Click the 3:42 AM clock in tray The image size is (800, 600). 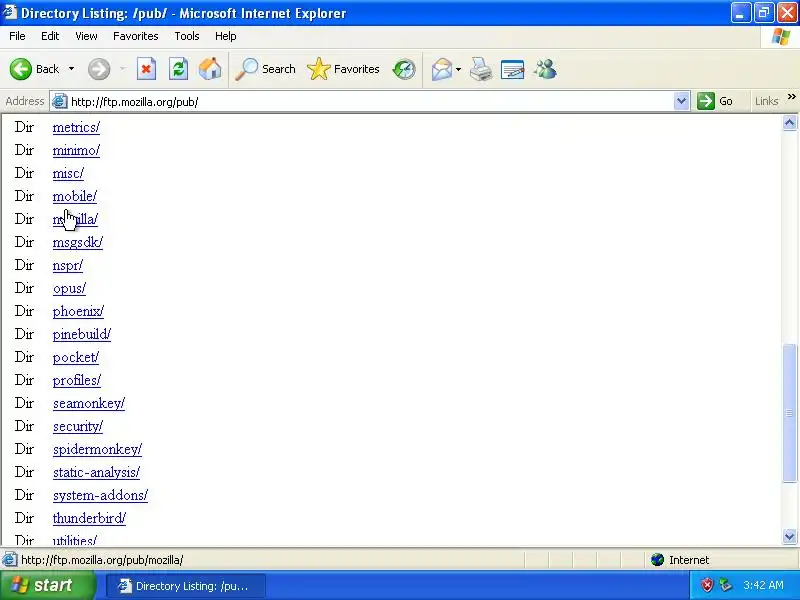(x=763, y=585)
